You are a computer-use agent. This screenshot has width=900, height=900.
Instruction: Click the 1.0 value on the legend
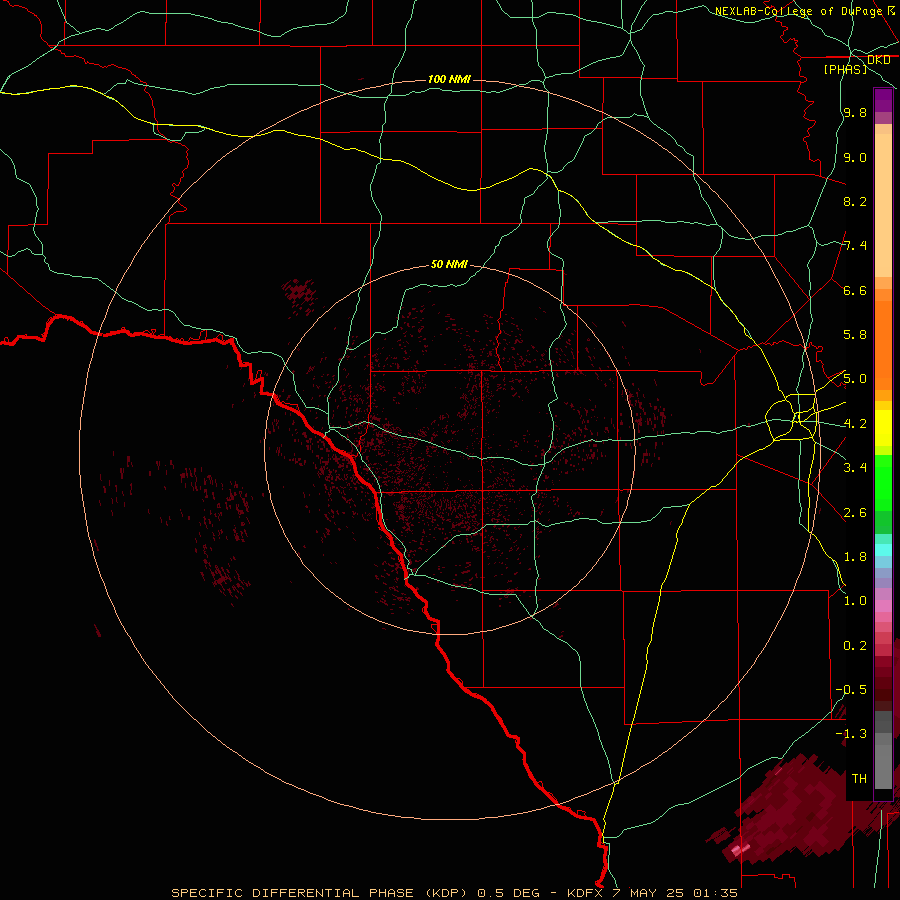tap(855, 601)
